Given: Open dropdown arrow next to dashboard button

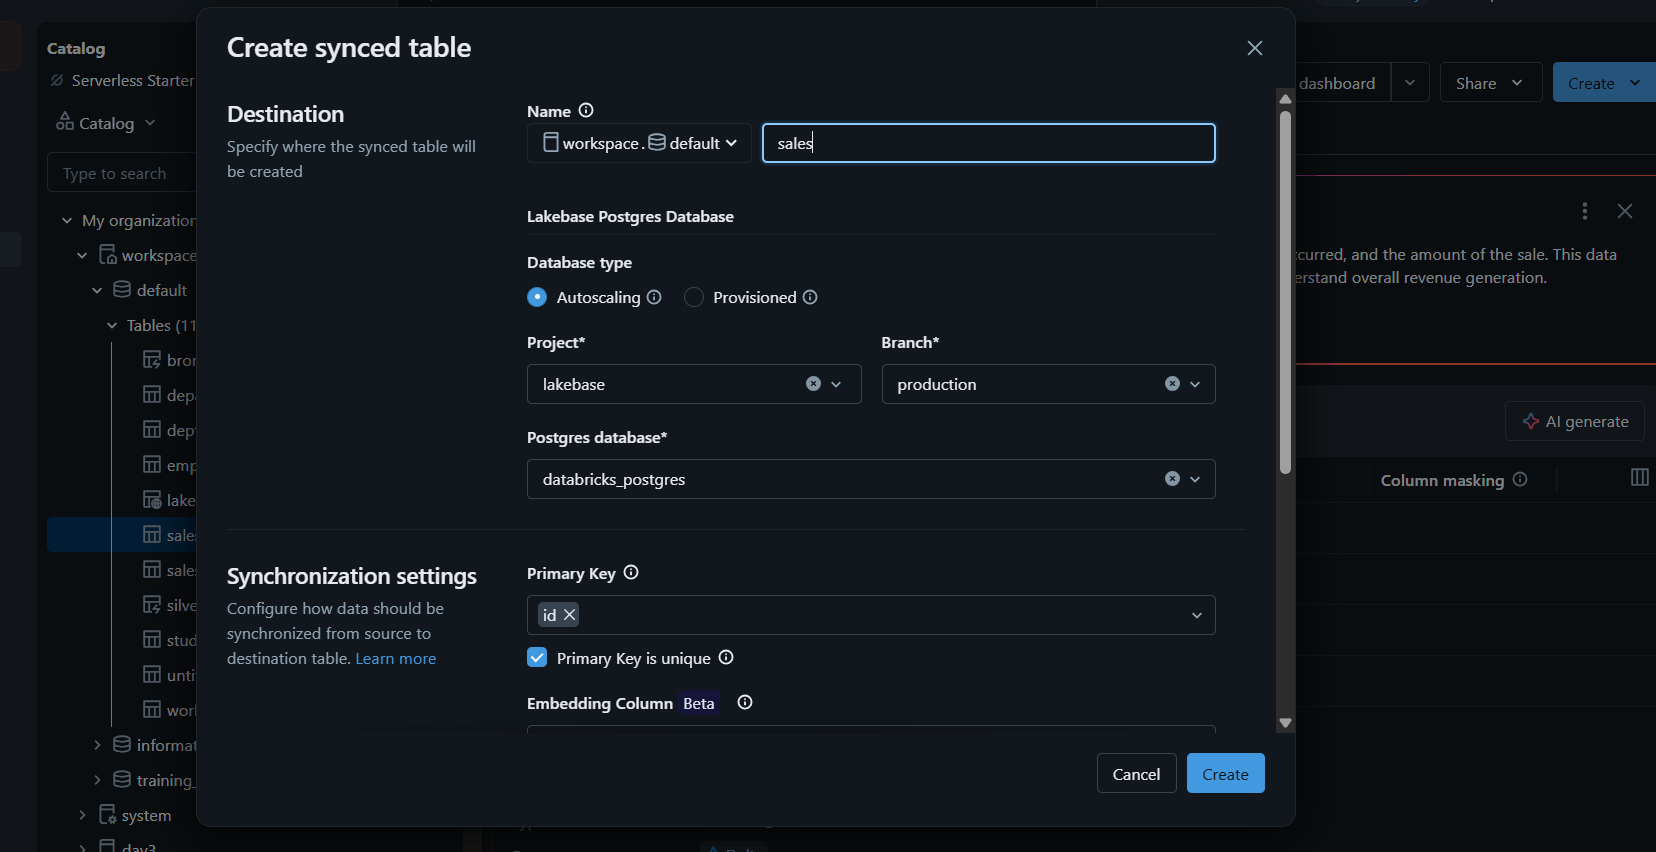Looking at the screenshot, I should tap(1410, 83).
